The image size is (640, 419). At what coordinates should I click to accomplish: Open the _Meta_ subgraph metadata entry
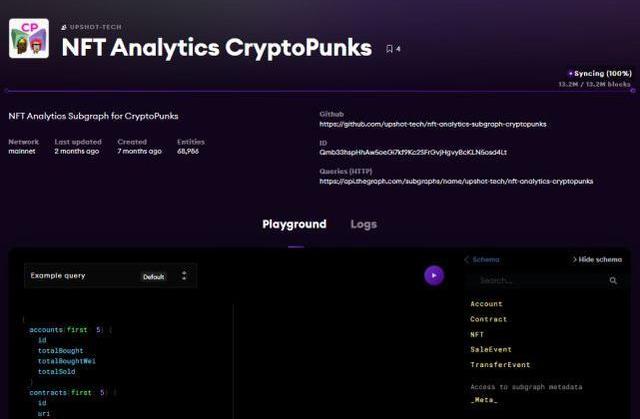tap(484, 400)
